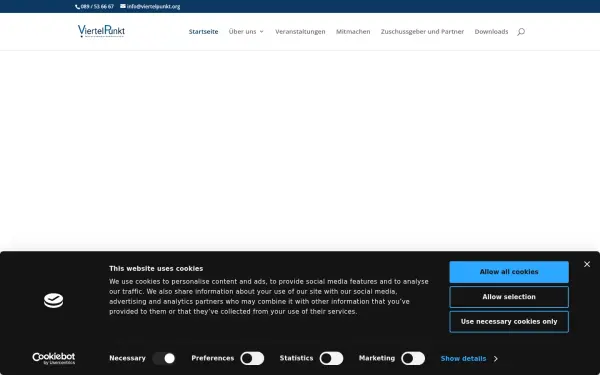Click the Show details link
The image size is (600, 375).
tap(463, 359)
